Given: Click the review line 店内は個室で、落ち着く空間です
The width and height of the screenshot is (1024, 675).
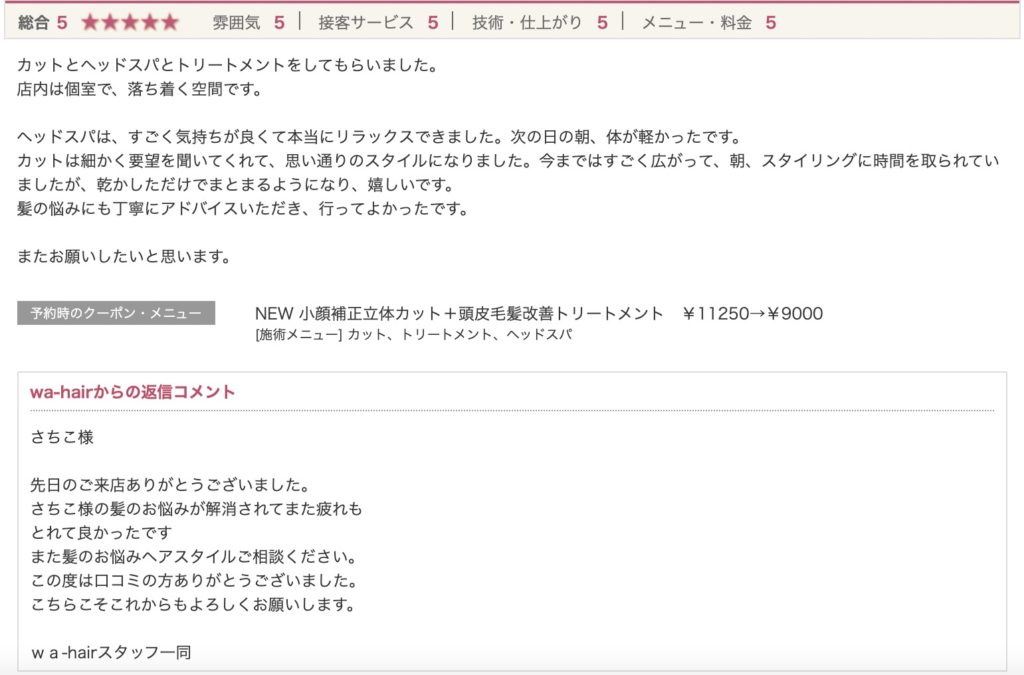Looking at the screenshot, I should pyautogui.click(x=140, y=89).
